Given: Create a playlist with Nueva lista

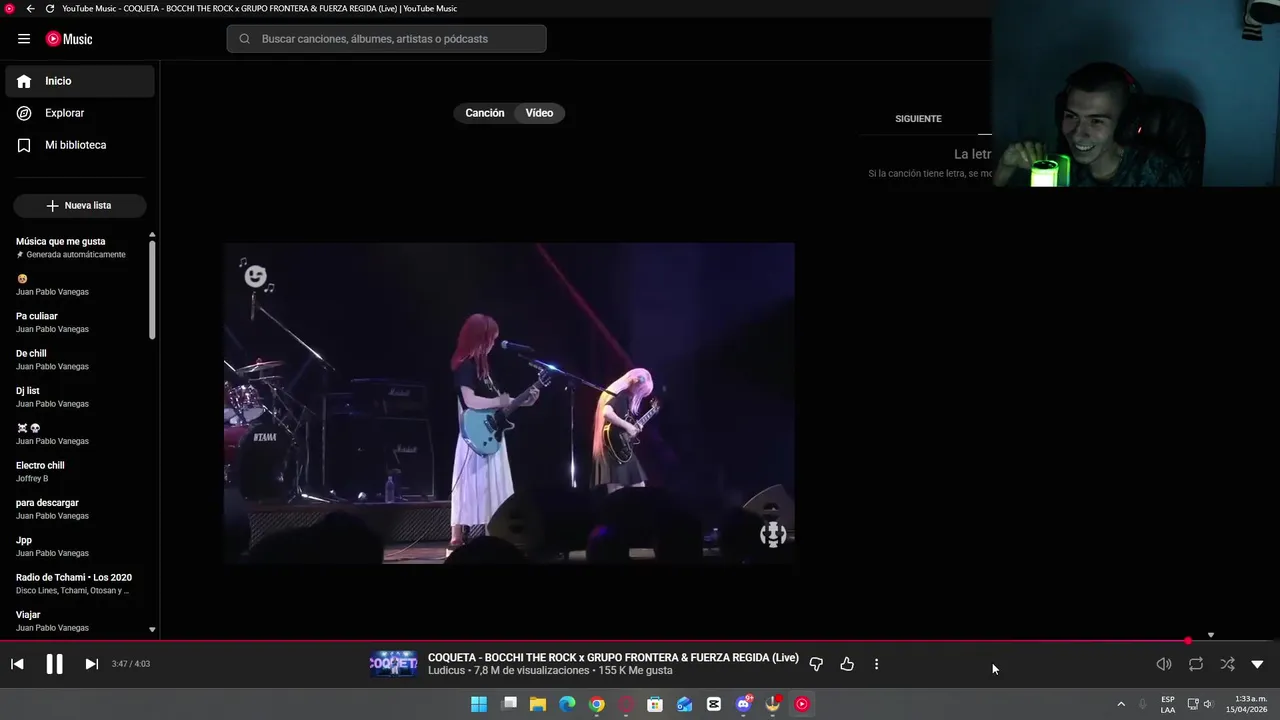Looking at the screenshot, I should pos(80,205).
